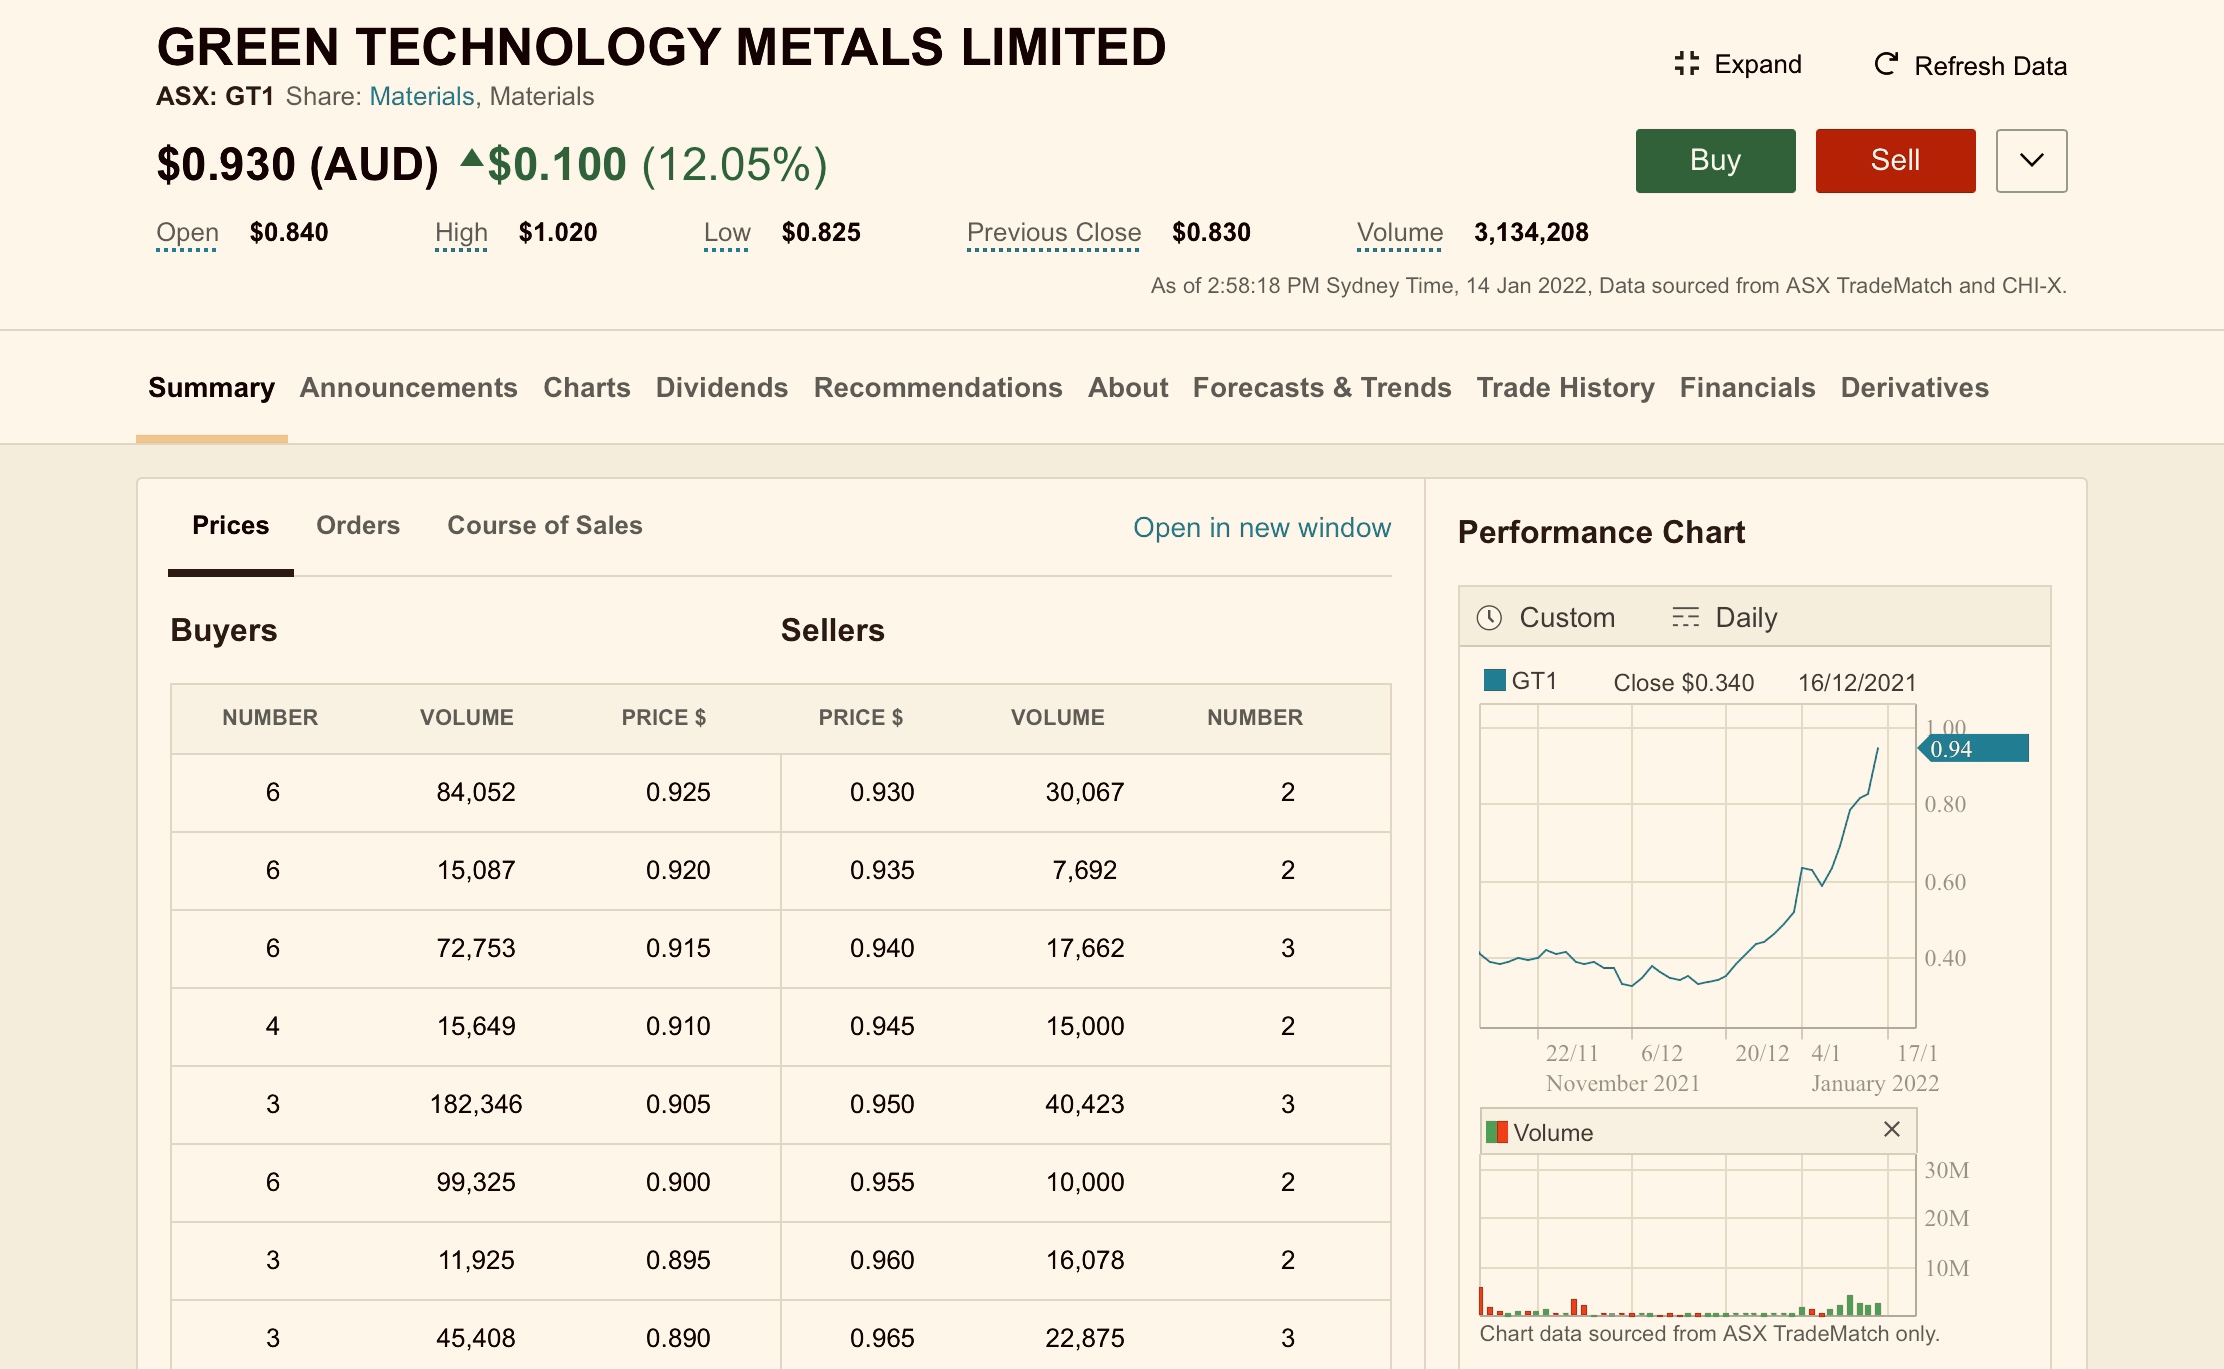Open the Recommendations tab

pyautogui.click(x=938, y=388)
